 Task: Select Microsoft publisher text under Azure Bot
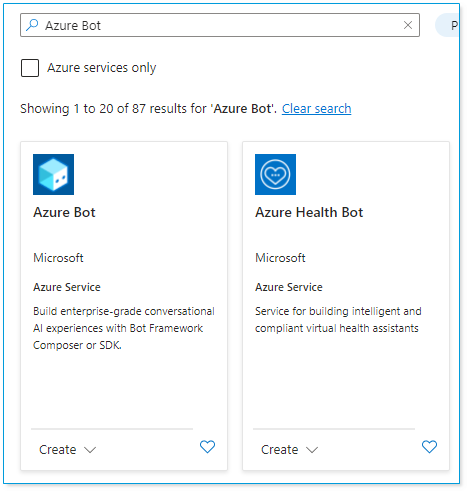tap(58, 258)
